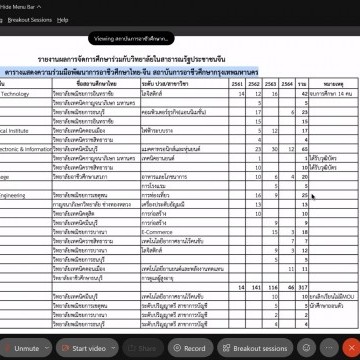Click the greyed-out Share button

(x=143, y=348)
